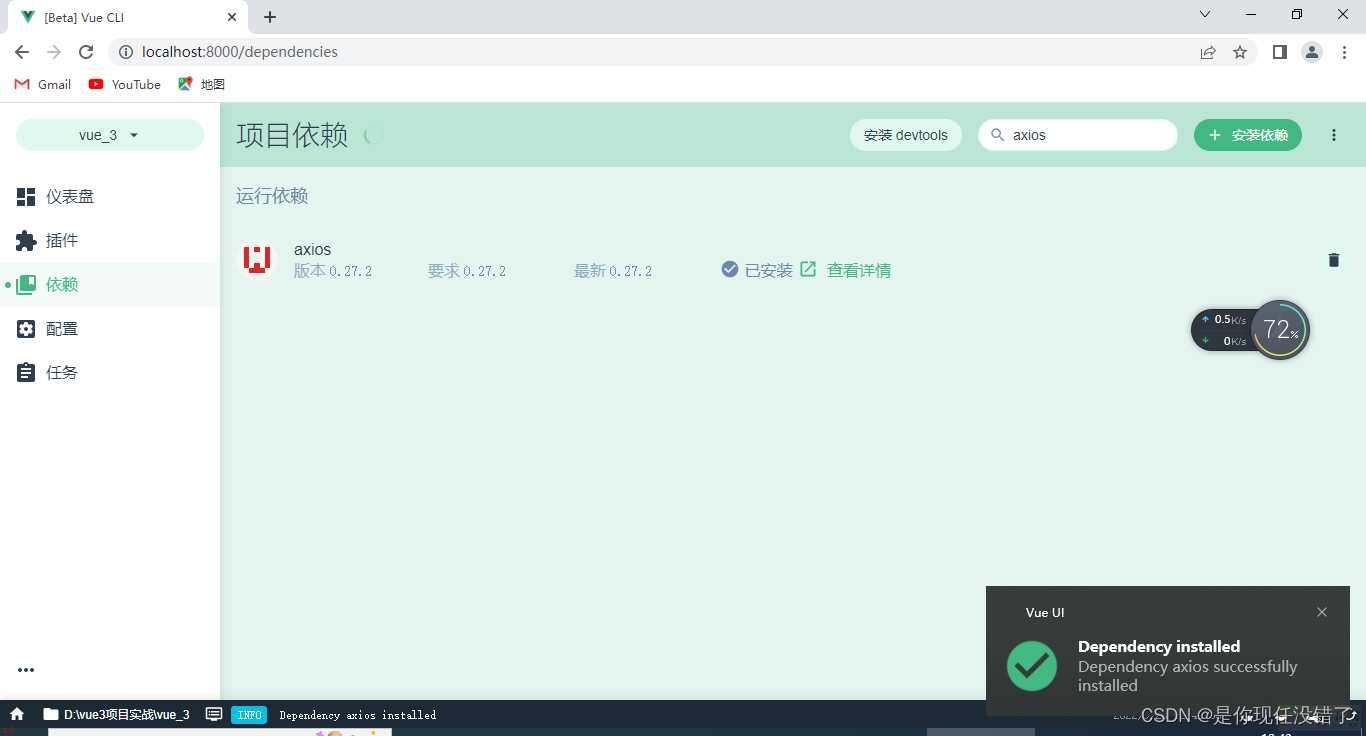Screen dimensions: 1366x736
Task: Click the status bar logs icon
Action: point(213,715)
